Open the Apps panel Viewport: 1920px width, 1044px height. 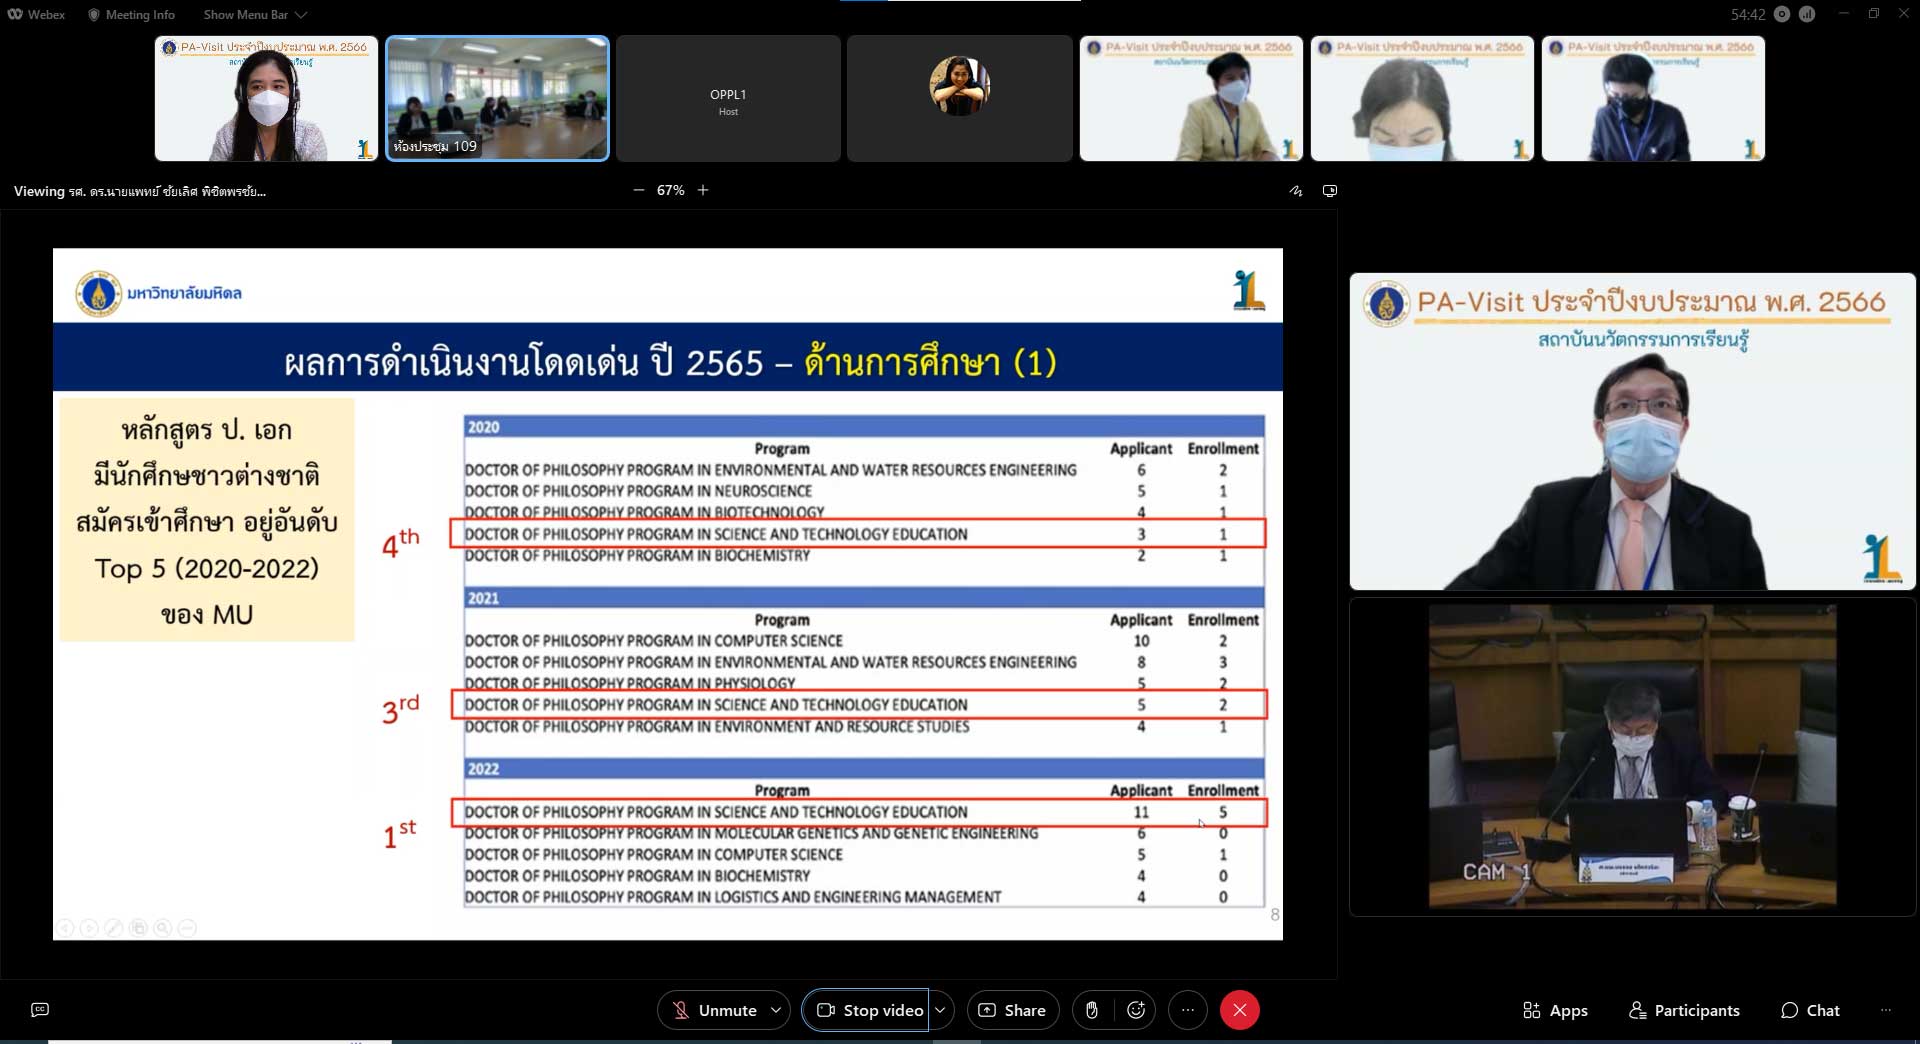pyautogui.click(x=1555, y=1010)
